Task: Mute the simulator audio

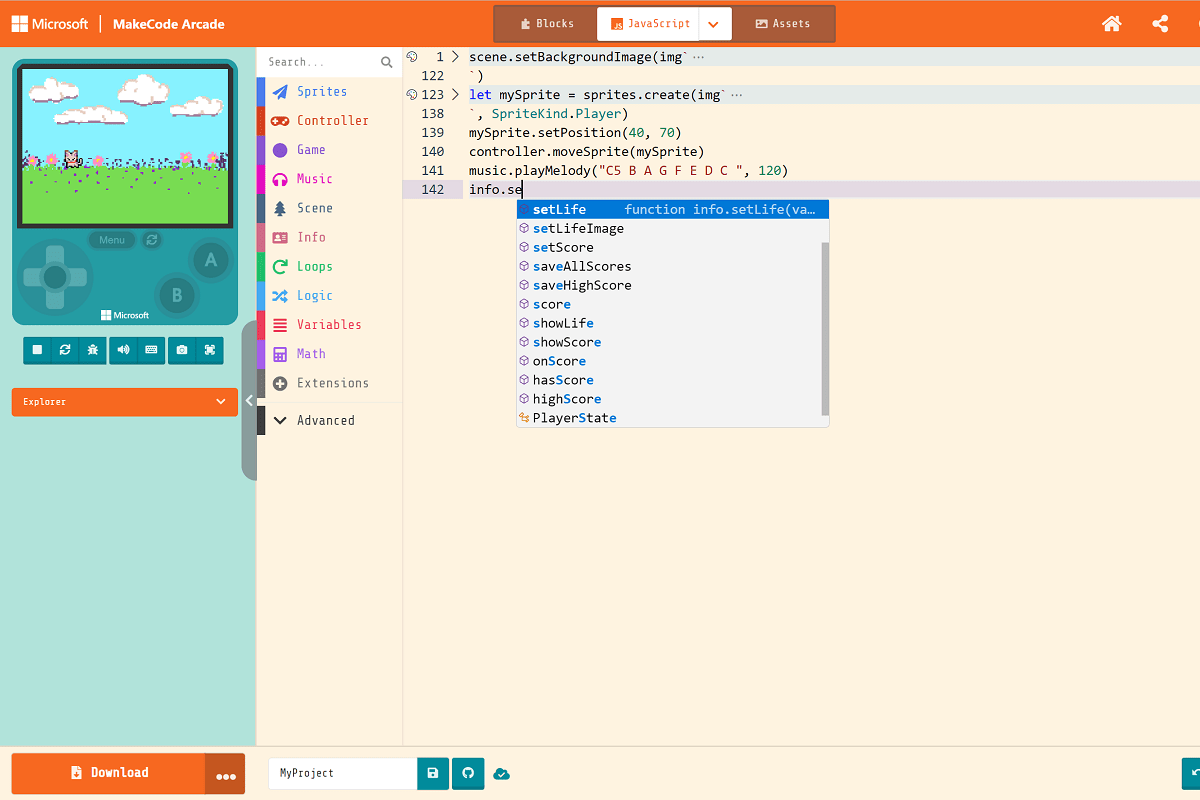Action: [x=123, y=350]
